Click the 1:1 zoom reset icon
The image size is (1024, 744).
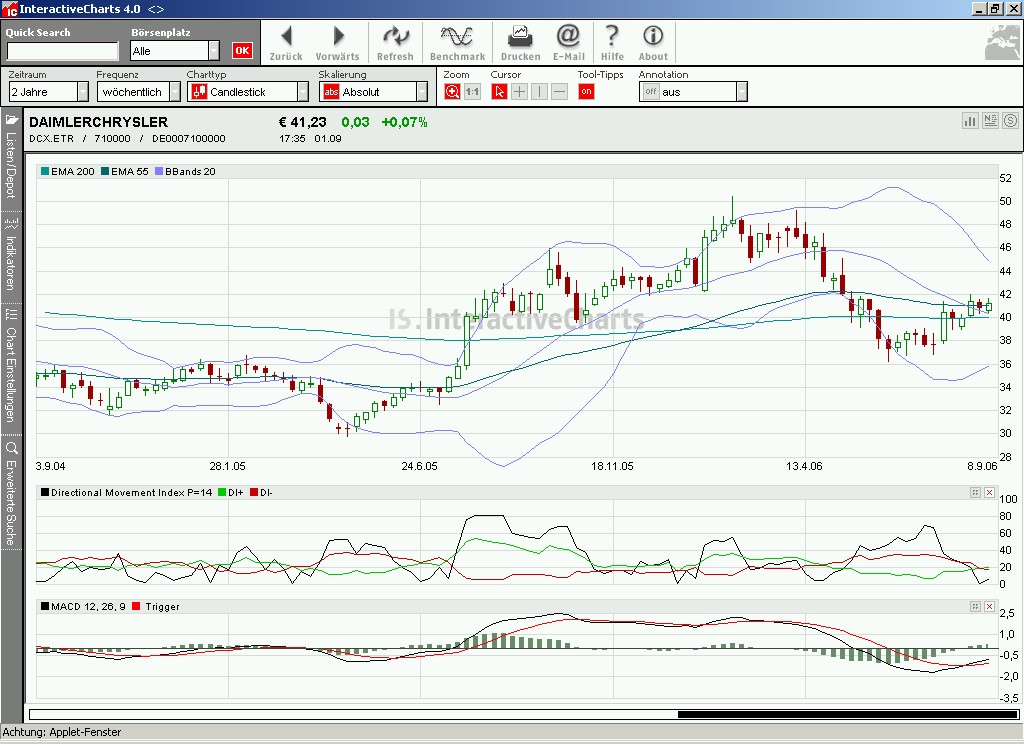pyautogui.click(x=473, y=91)
